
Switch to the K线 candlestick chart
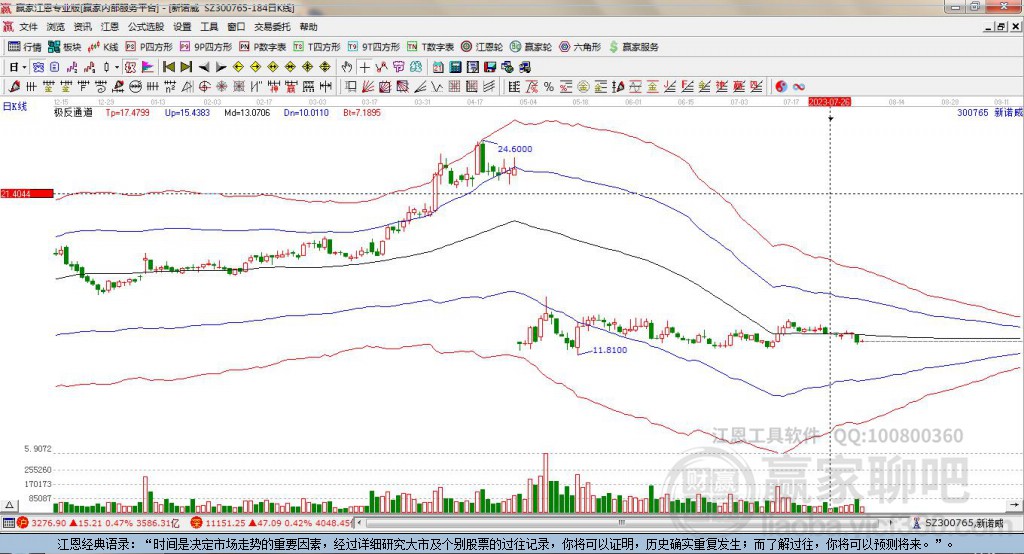pos(103,47)
